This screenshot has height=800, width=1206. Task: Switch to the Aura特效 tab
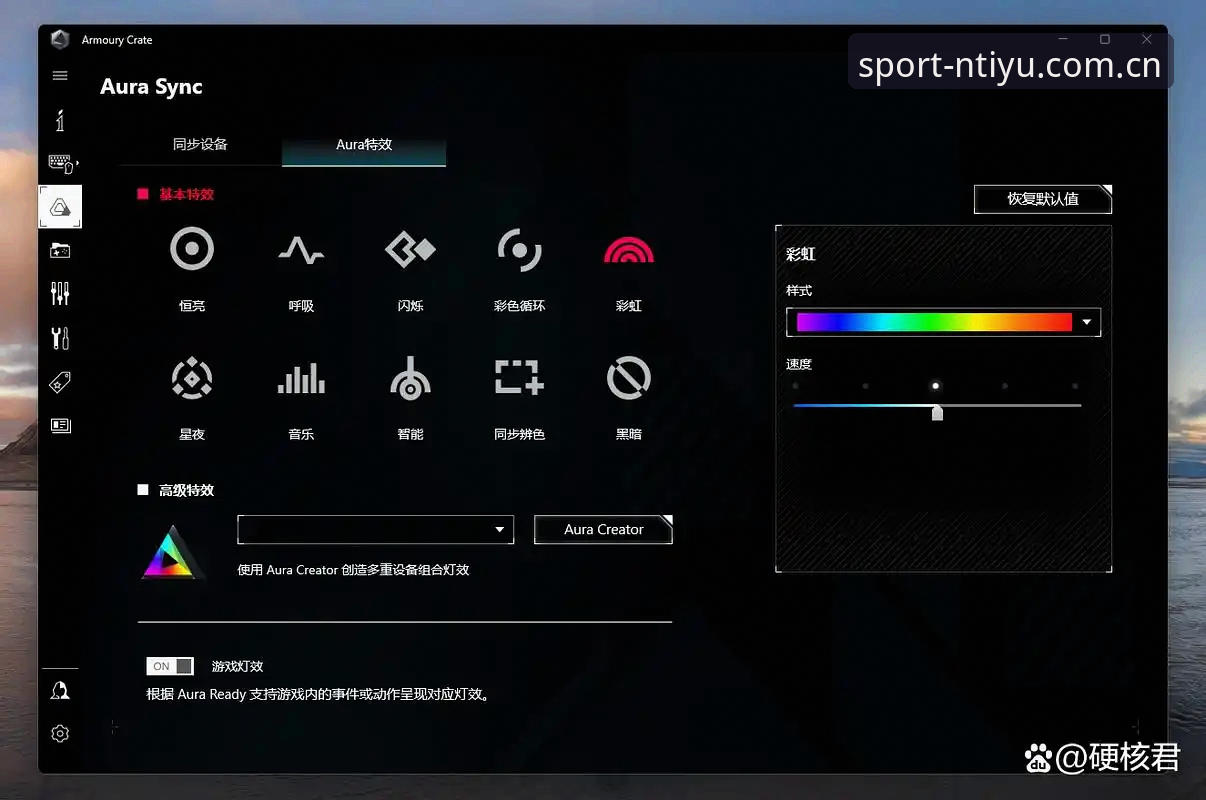[364, 145]
